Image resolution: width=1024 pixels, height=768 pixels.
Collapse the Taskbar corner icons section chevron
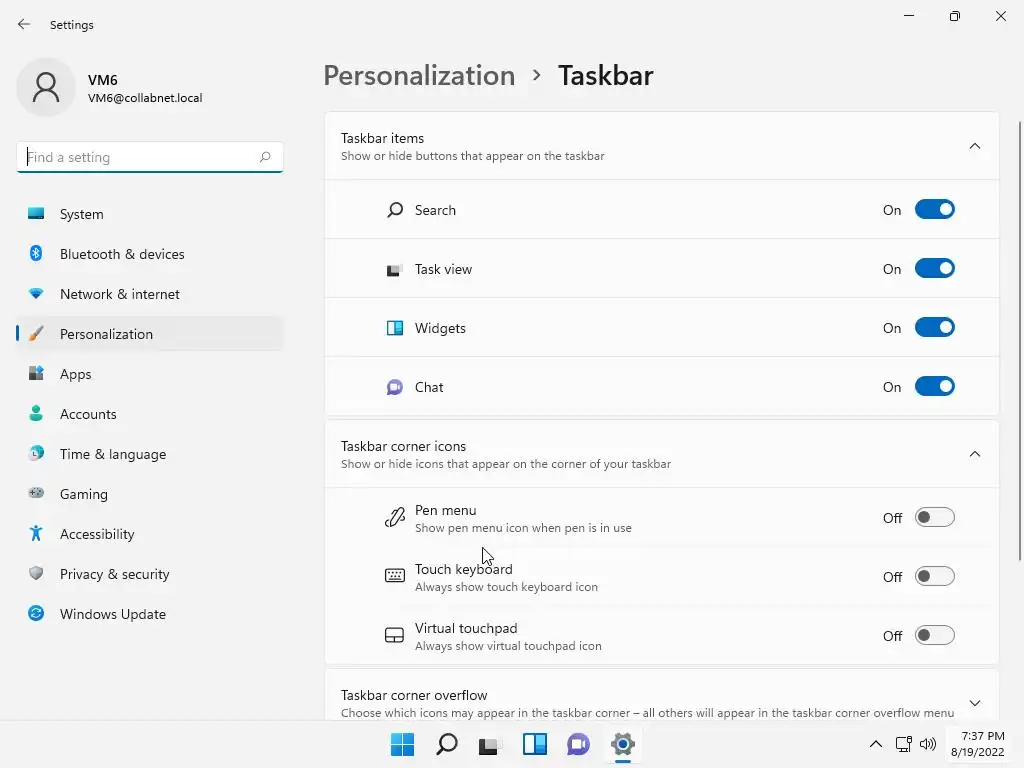click(x=974, y=454)
